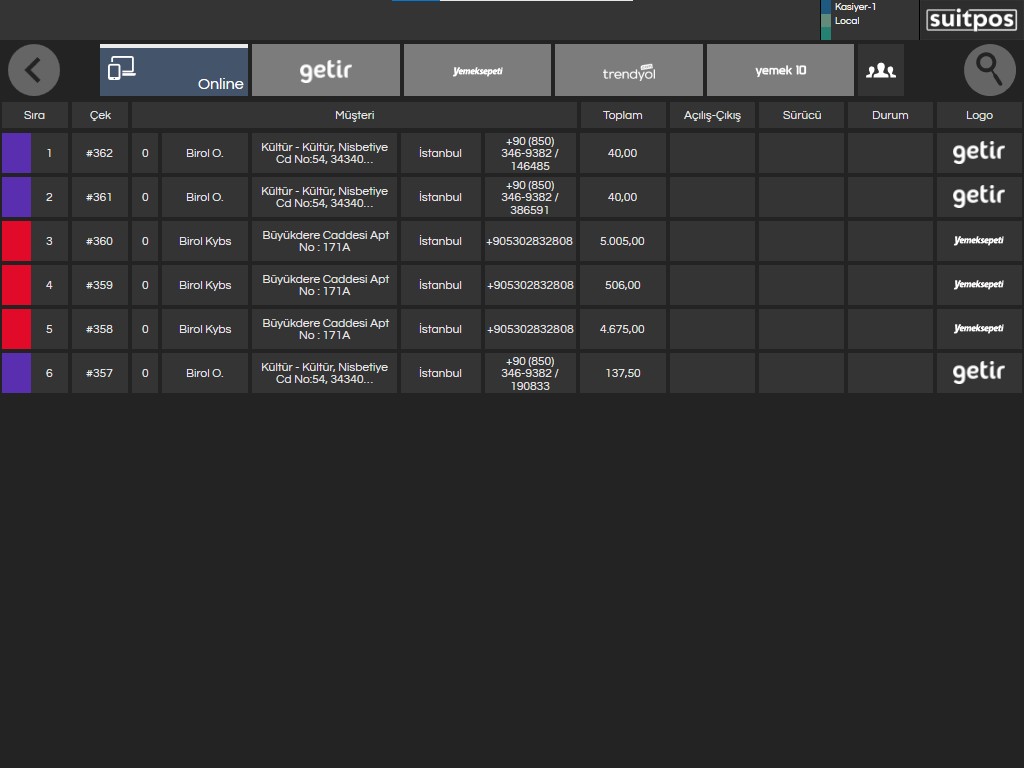Click the red color marker of row 5
This screenshot has width=1024, height=768.
tap(16, 328)
